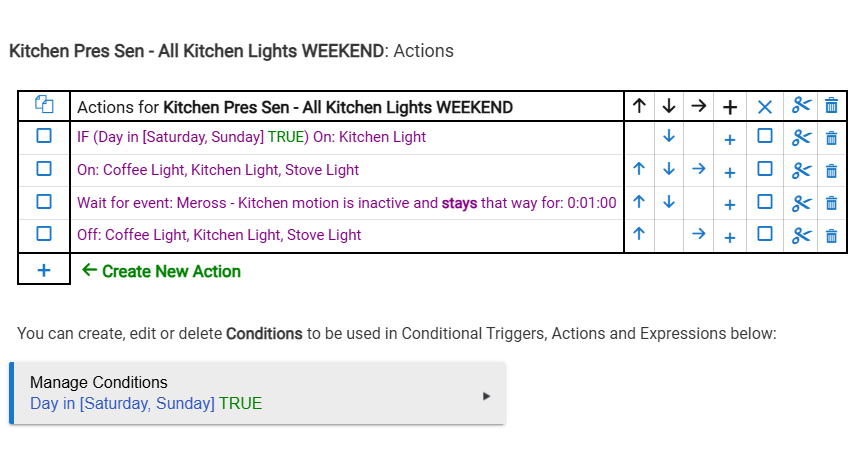Tick the right-side checkbox on the Off: Coffee Light row
This screenshot has height=451, width=856.
pos(765,235)
